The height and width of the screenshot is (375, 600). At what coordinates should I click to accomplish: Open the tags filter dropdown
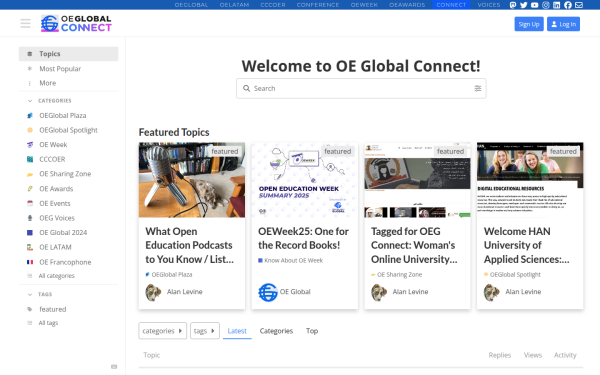point(205,331)
